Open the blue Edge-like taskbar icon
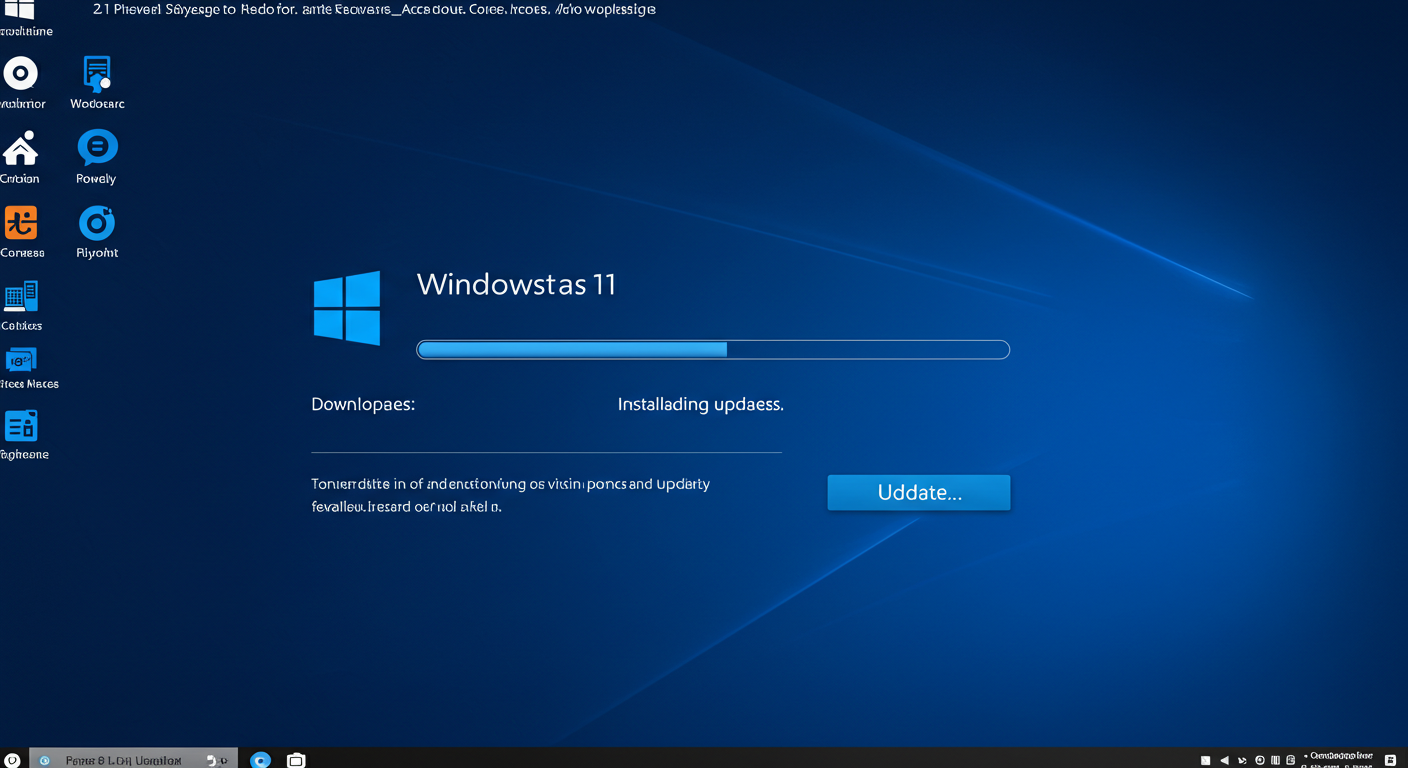 point(260,760)
